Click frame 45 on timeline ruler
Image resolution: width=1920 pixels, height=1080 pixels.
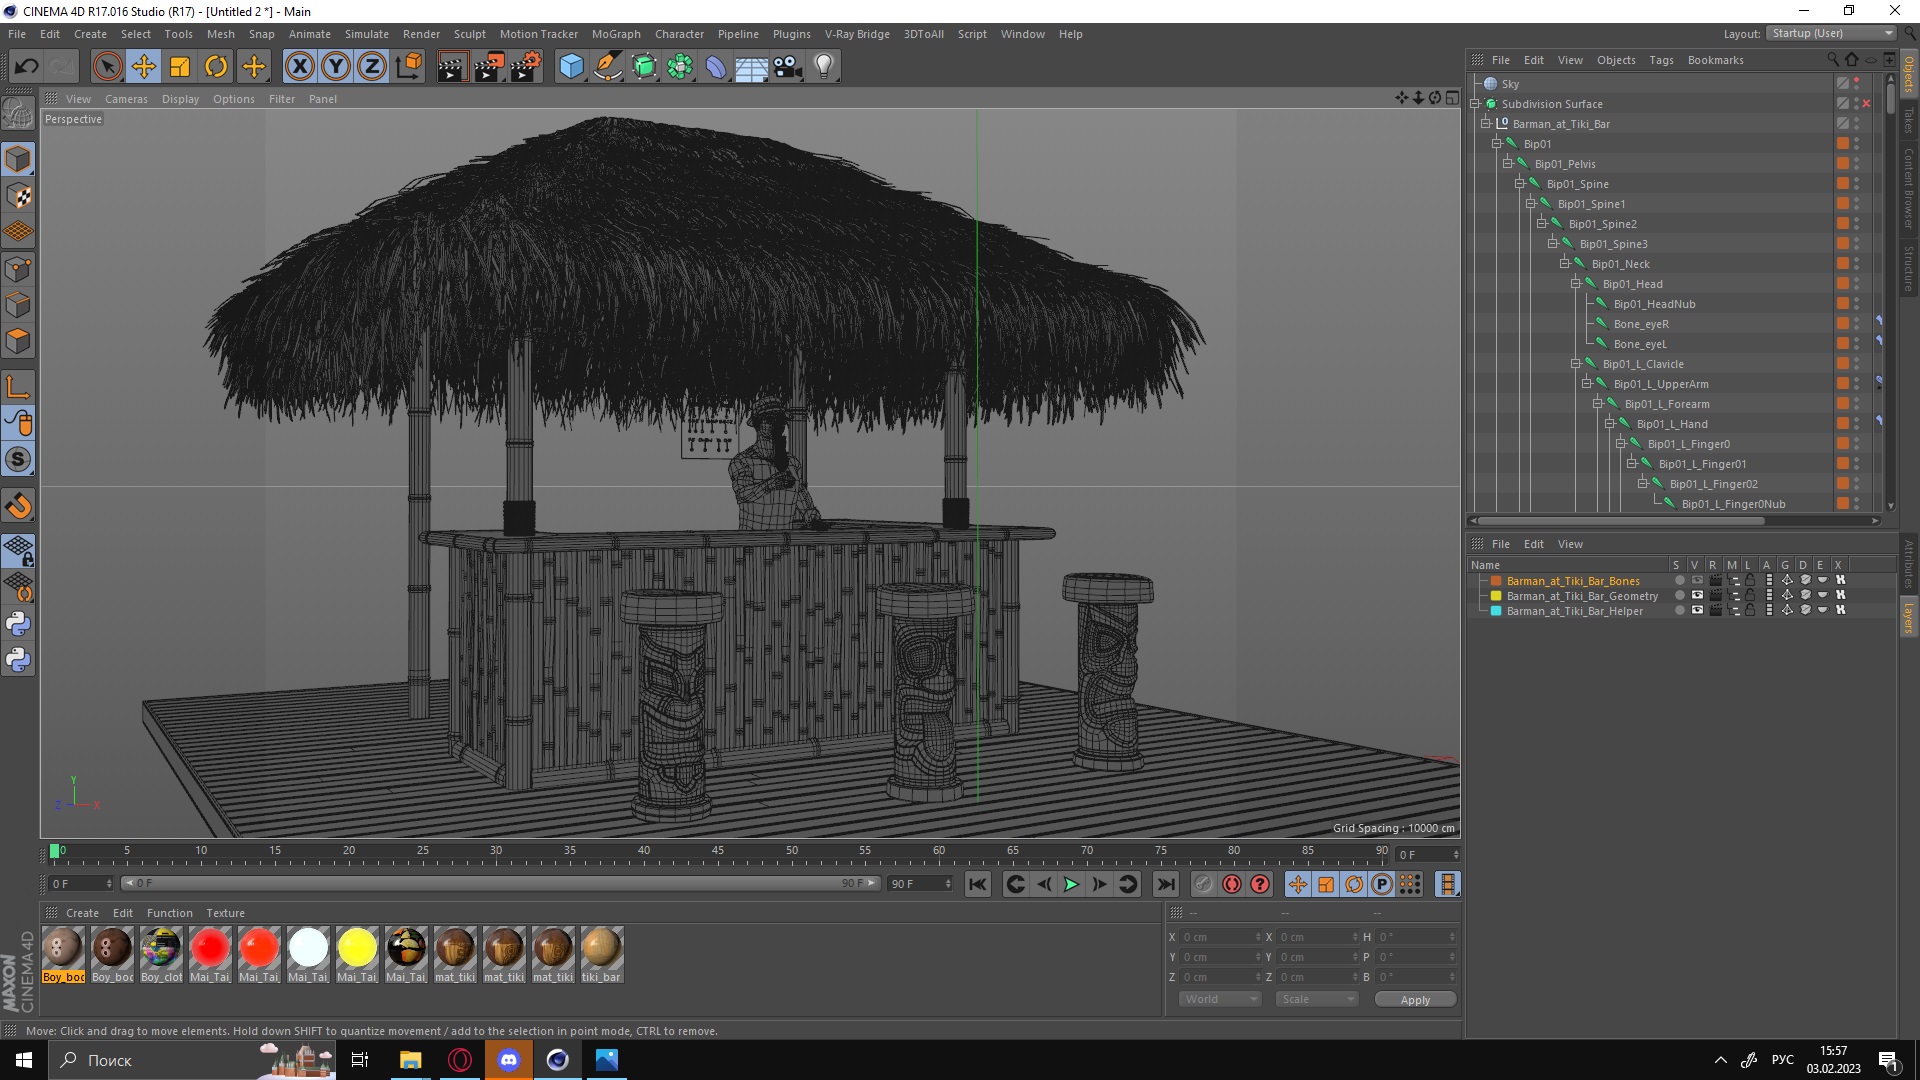[718, 851]
